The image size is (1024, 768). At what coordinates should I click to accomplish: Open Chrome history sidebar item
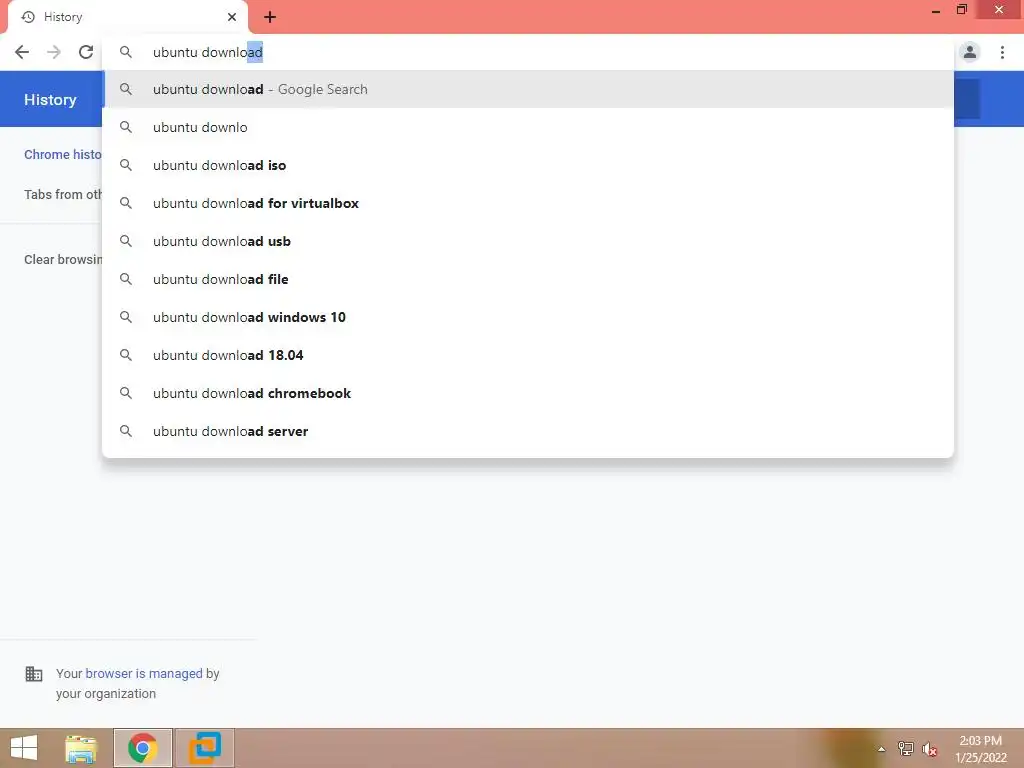pos(63,155)
